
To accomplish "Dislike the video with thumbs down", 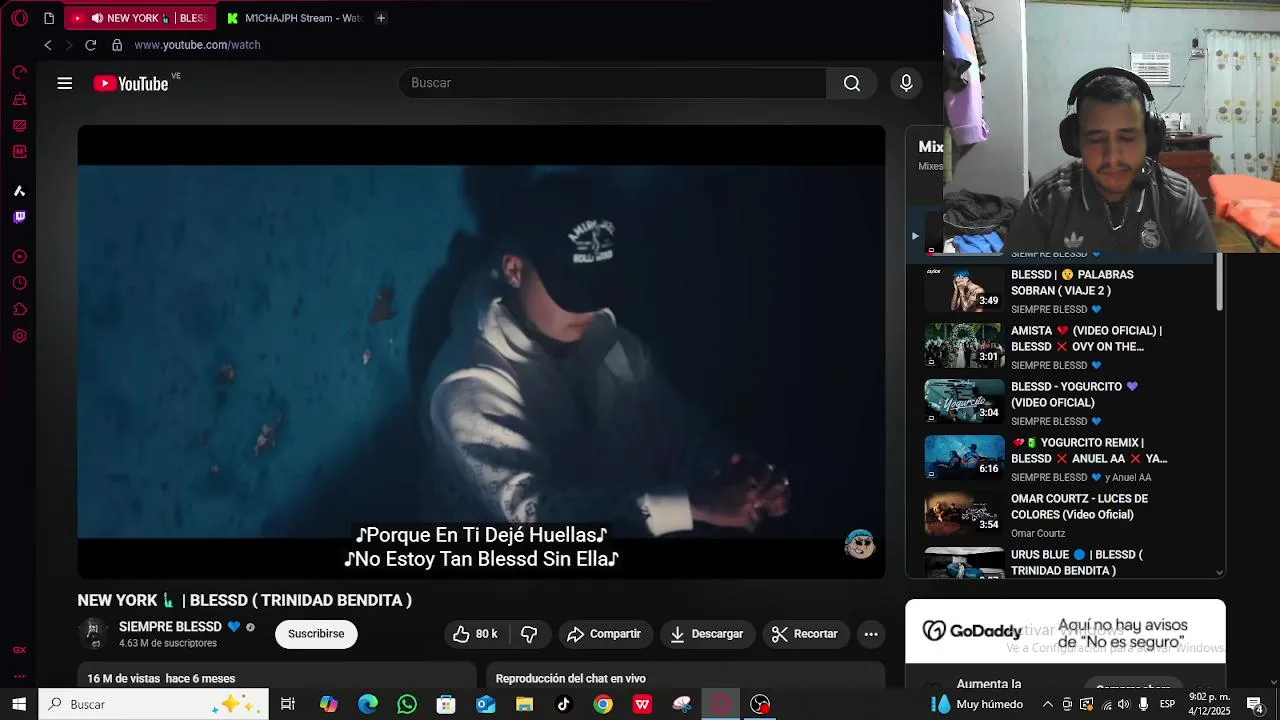I will [529, 634].
